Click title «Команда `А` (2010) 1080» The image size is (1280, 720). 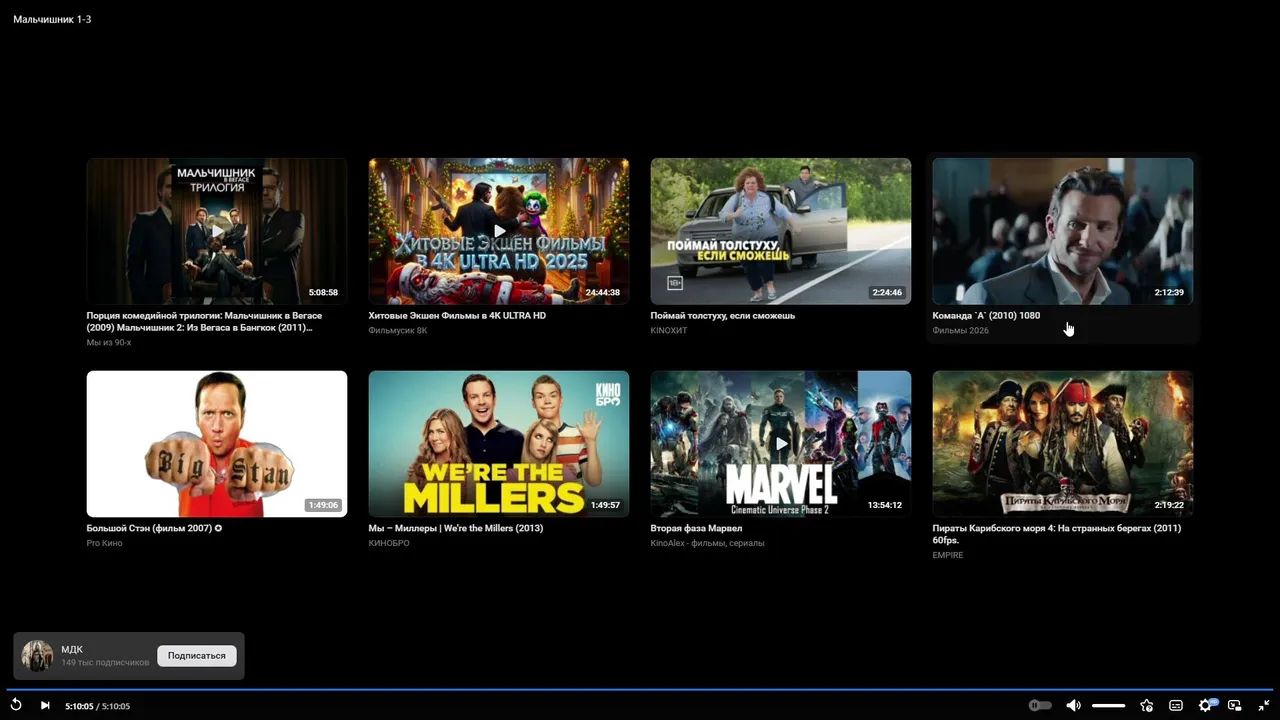point(986,316)
